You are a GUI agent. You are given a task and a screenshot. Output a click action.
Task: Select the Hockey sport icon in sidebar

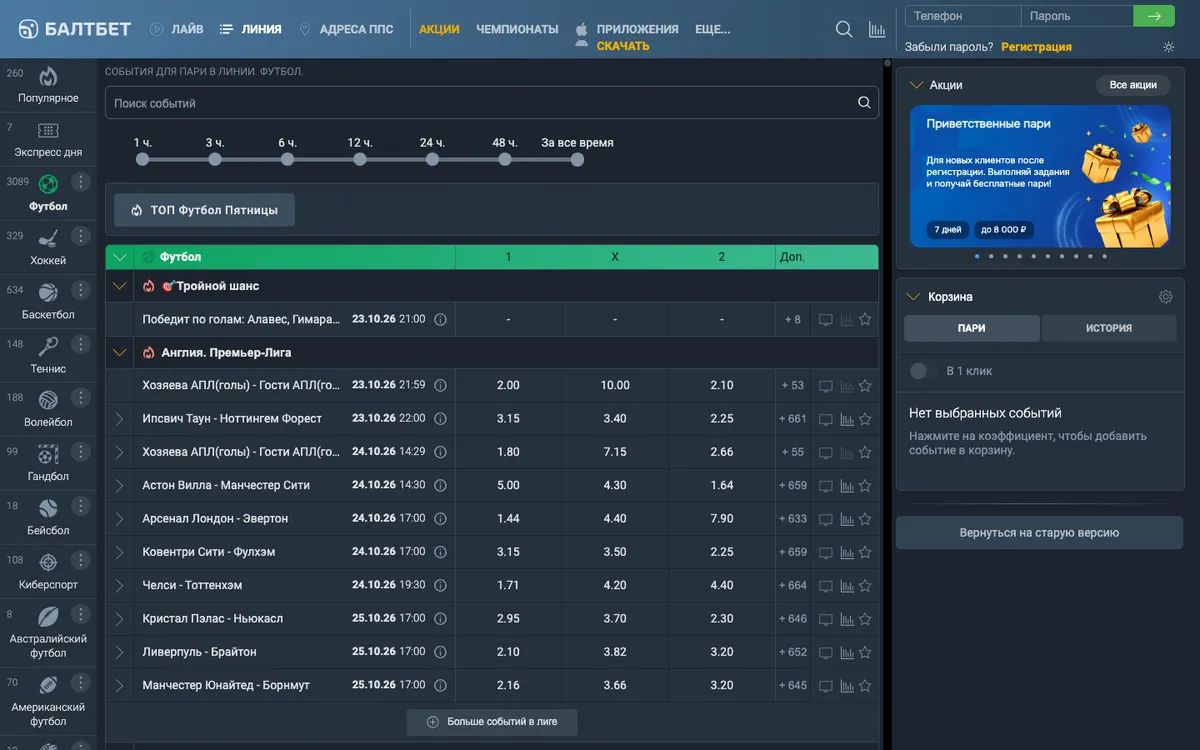pos(48,238)
